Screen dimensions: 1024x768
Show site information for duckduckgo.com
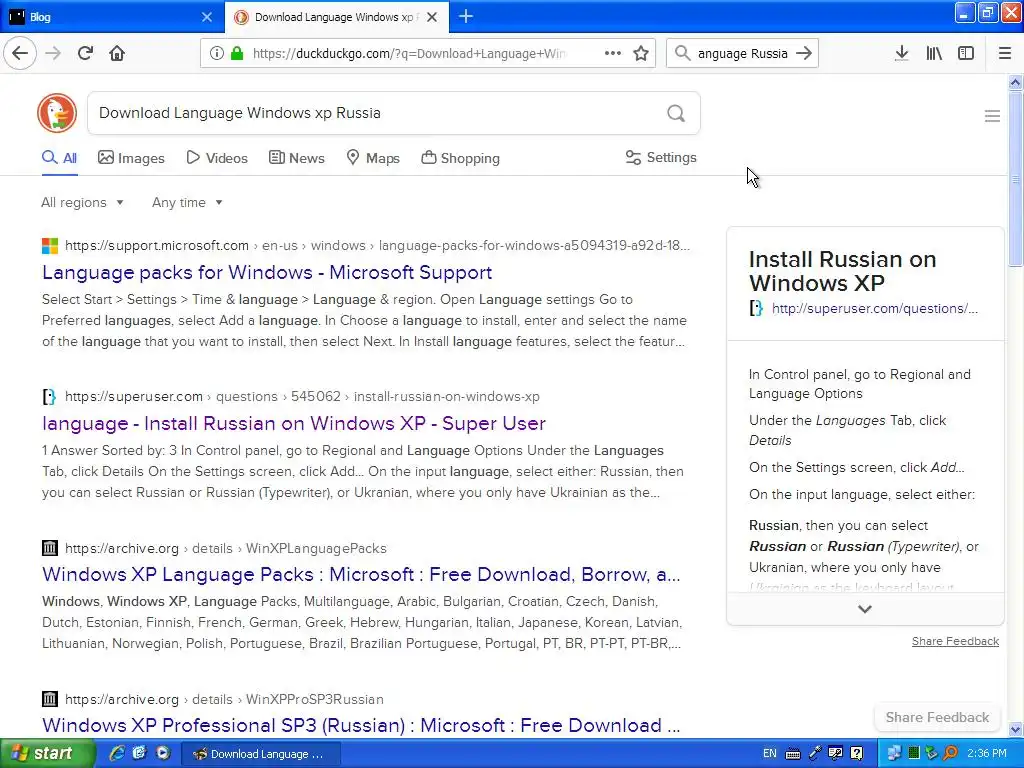point(217,53)
